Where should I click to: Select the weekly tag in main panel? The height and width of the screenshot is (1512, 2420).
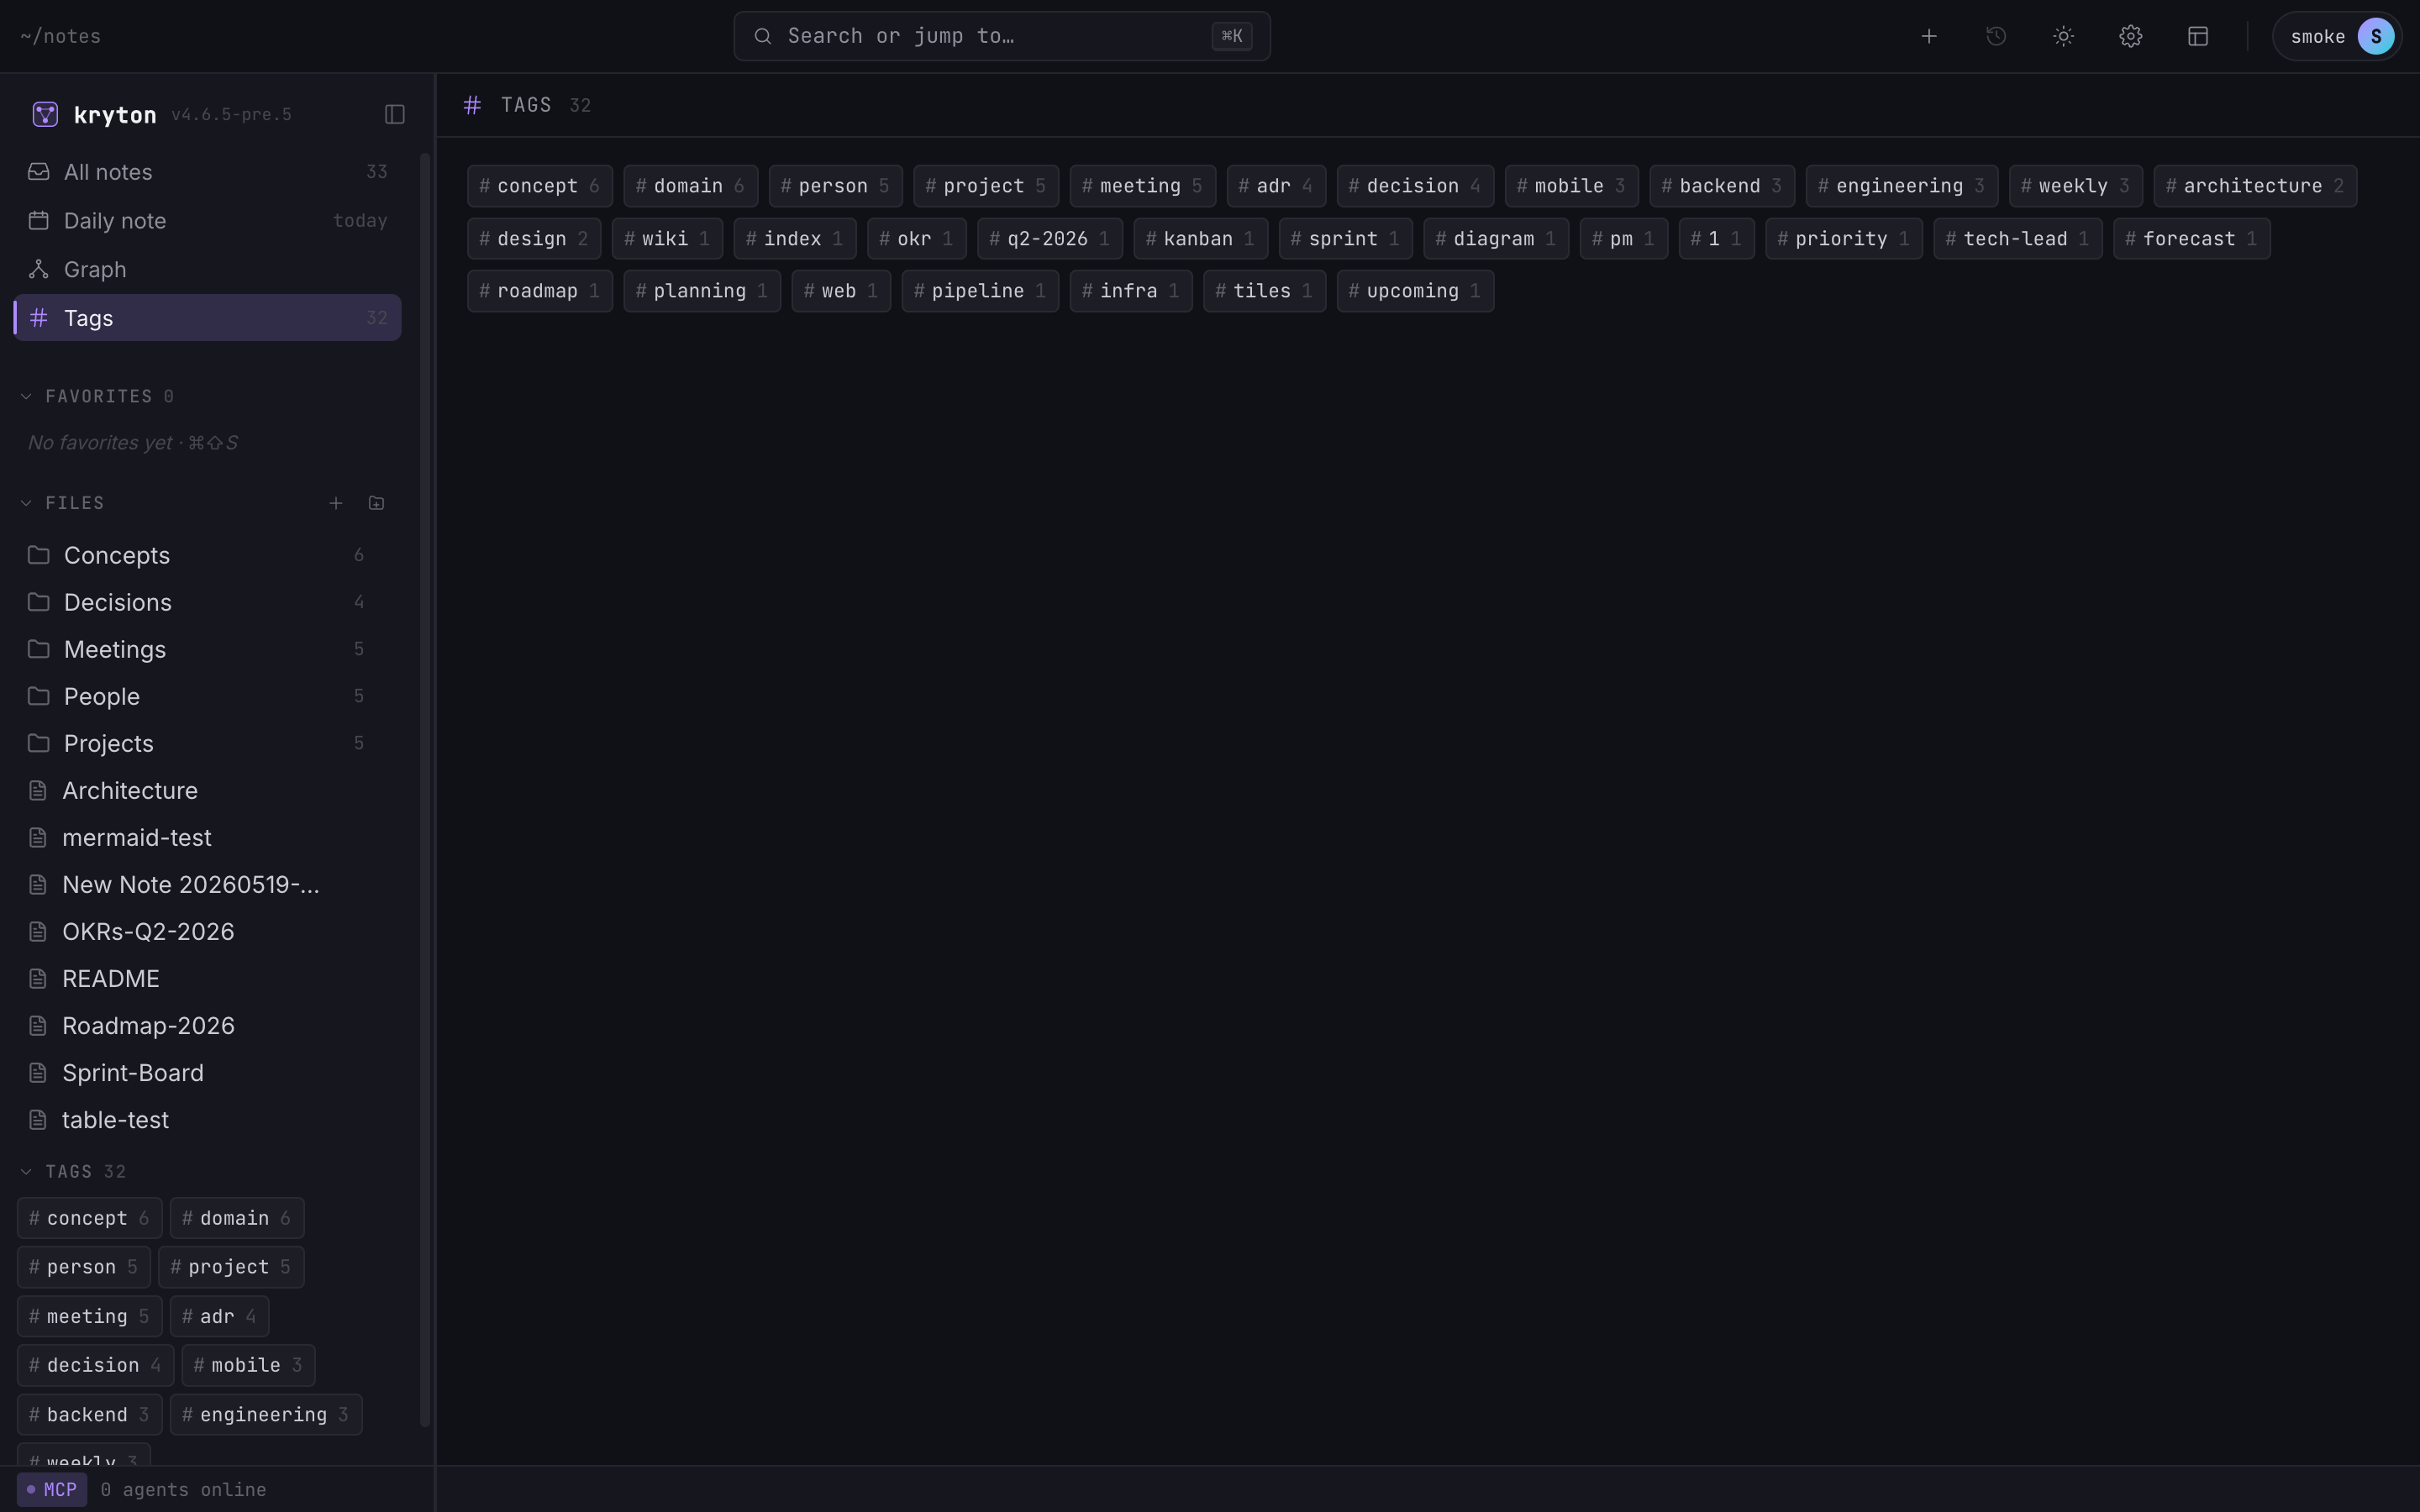click(x=2076, y=186)
